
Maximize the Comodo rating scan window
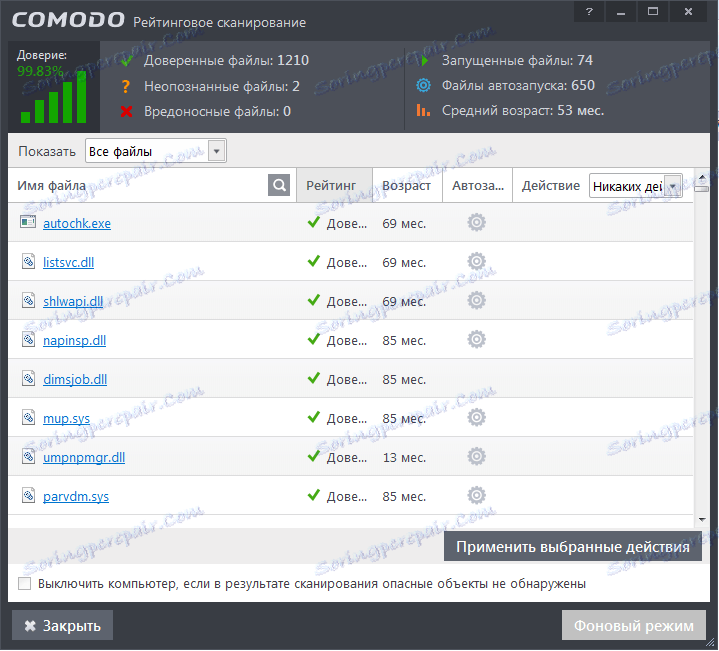(x=653, y=12)
